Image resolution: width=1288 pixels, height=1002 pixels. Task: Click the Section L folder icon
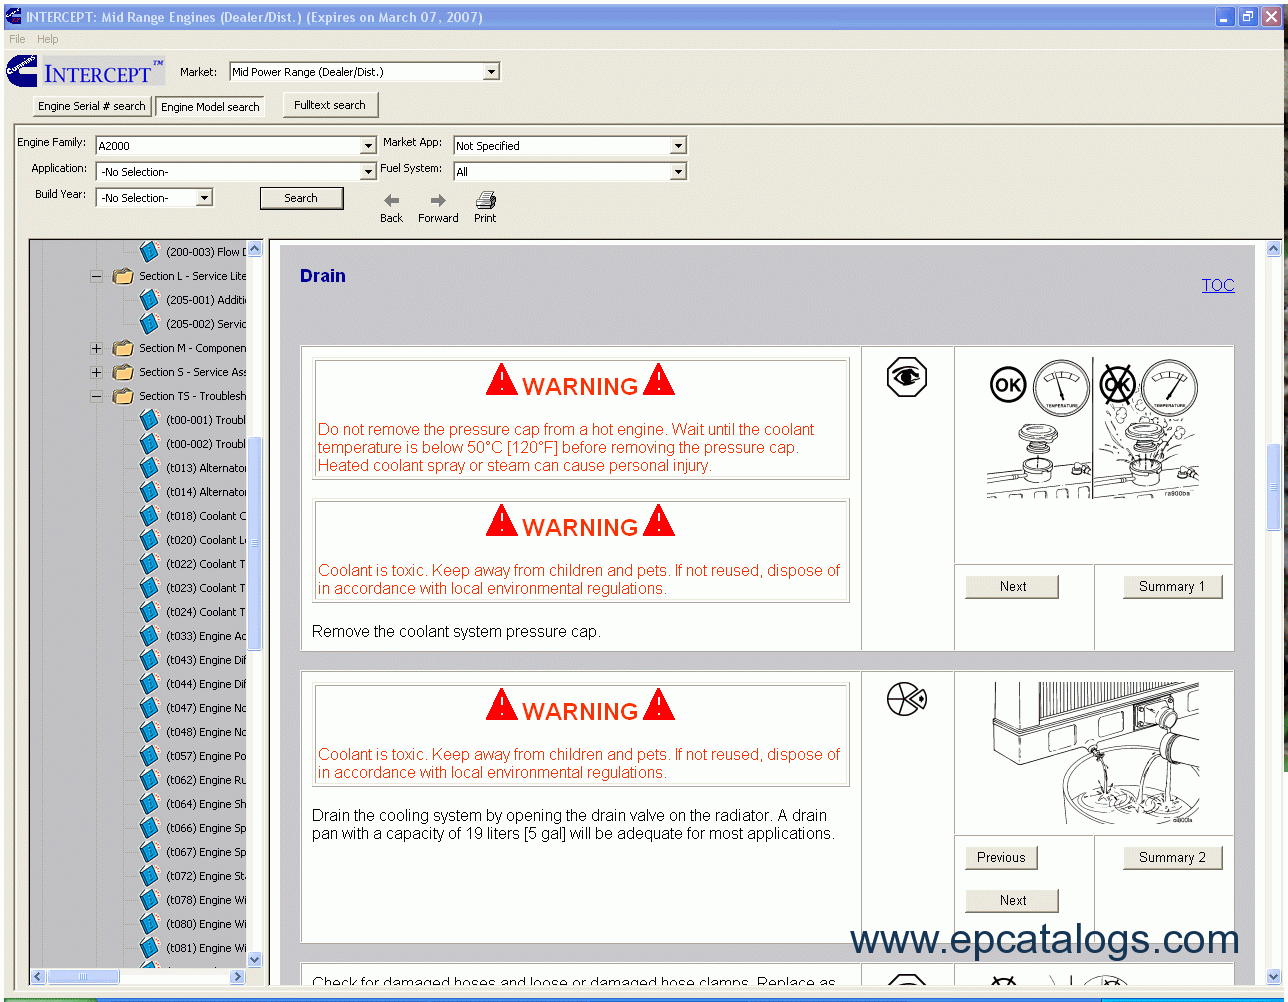tap(123, 276)
